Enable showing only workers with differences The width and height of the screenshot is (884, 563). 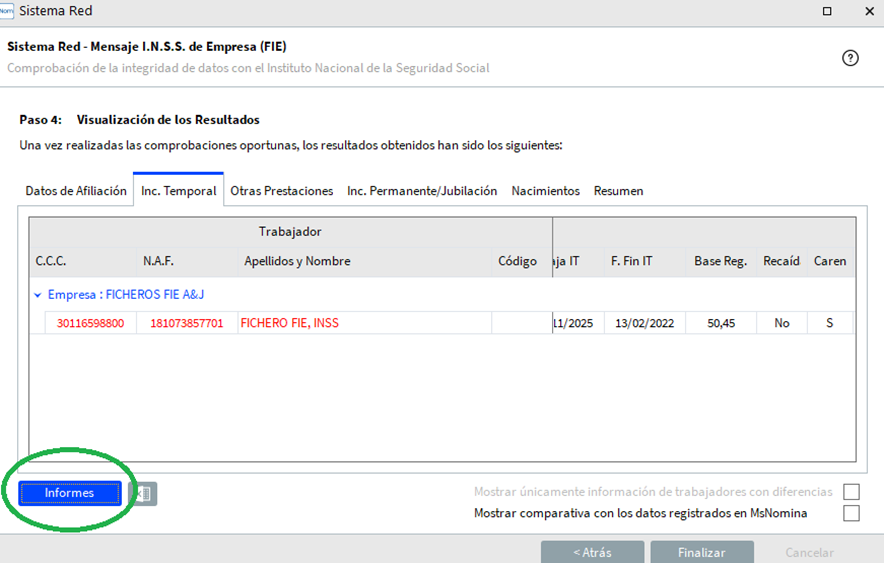[851, 492]
